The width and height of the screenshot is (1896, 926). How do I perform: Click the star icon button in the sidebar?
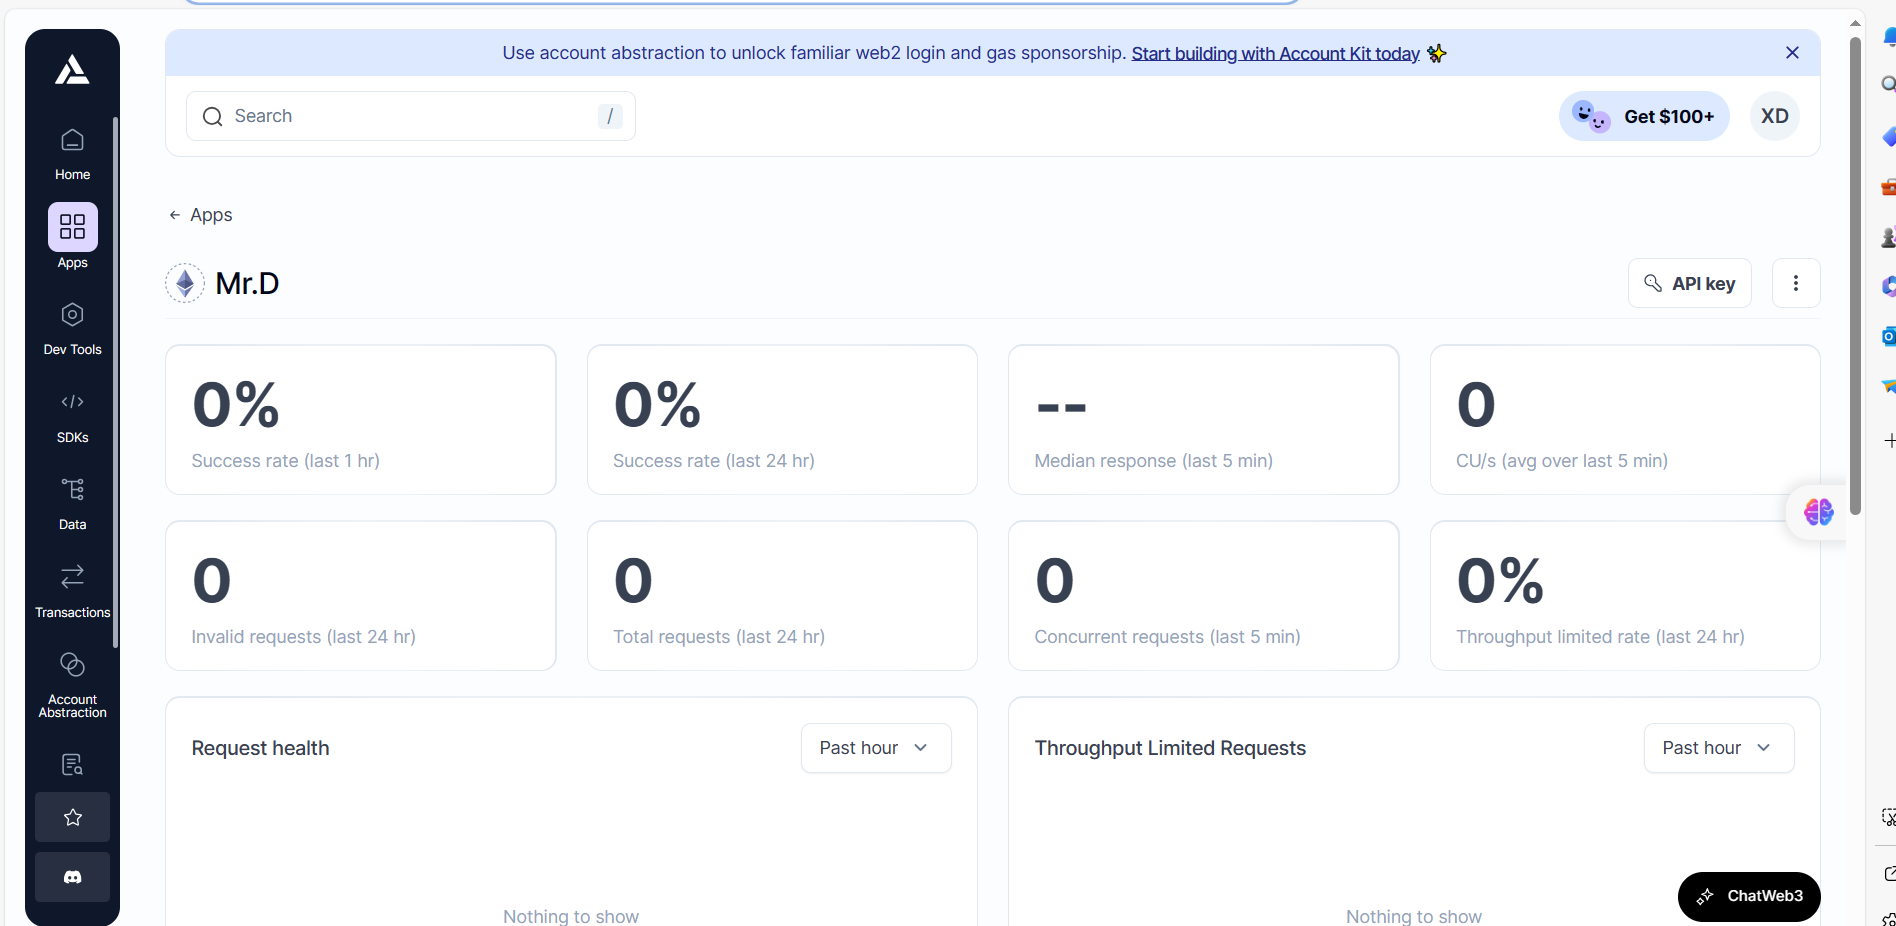[72, 817]
